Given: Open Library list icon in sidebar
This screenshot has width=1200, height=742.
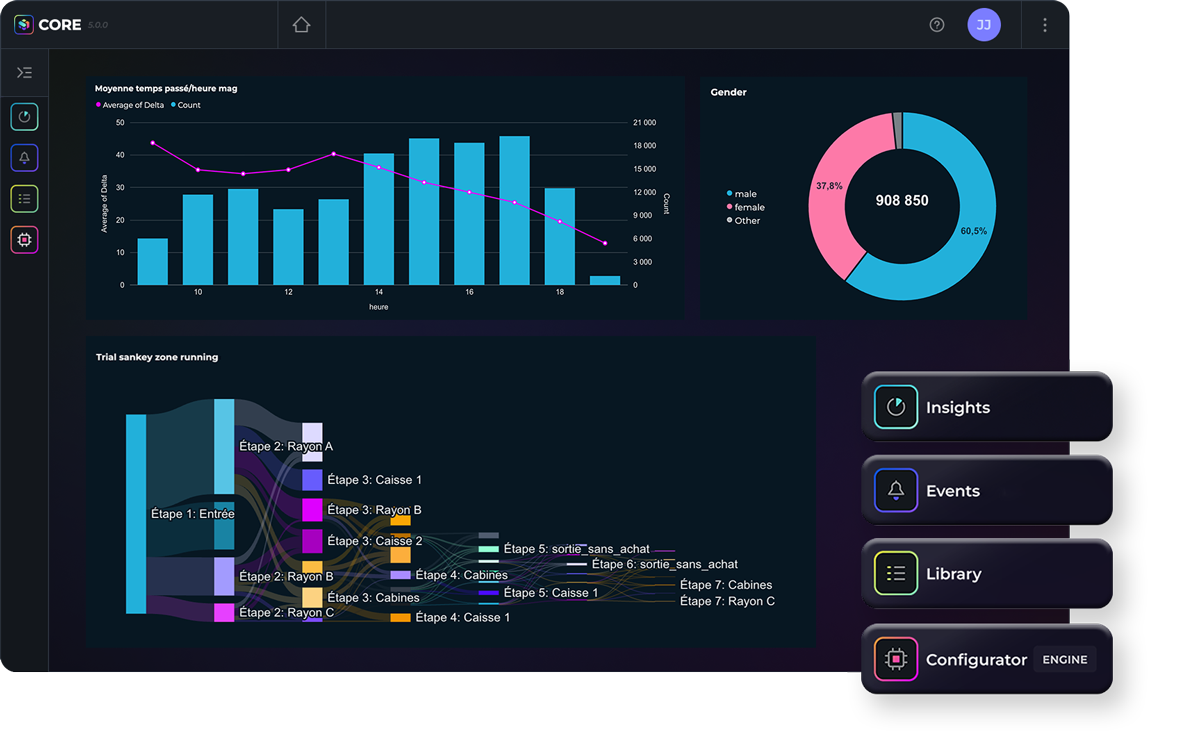Looking at the screenshot, I should coord(24,199).
